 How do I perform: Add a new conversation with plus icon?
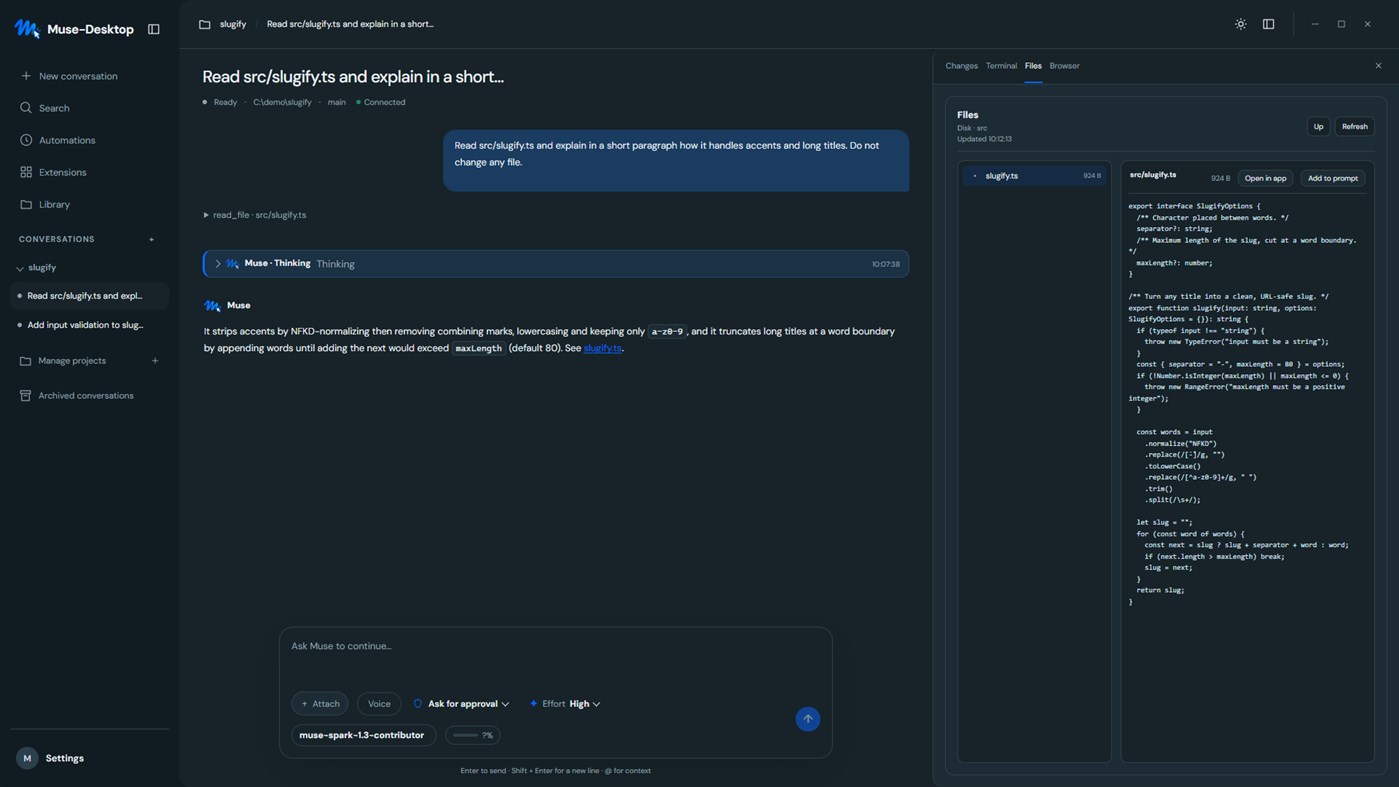point(152,239)
